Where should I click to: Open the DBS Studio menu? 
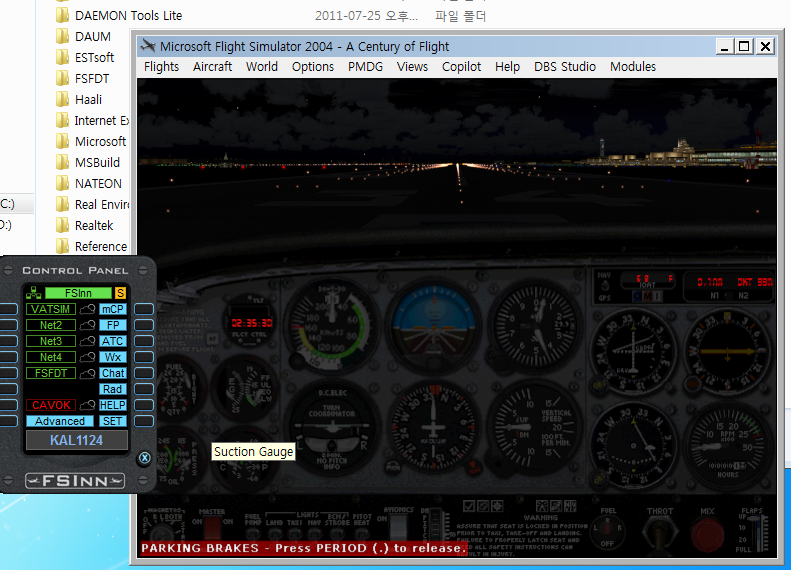click(x=565, y=67)
